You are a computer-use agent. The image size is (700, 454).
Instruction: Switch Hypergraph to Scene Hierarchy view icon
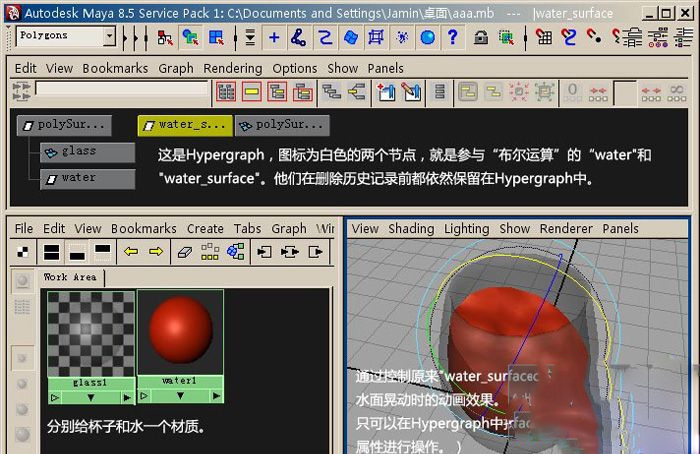[331, 92]
